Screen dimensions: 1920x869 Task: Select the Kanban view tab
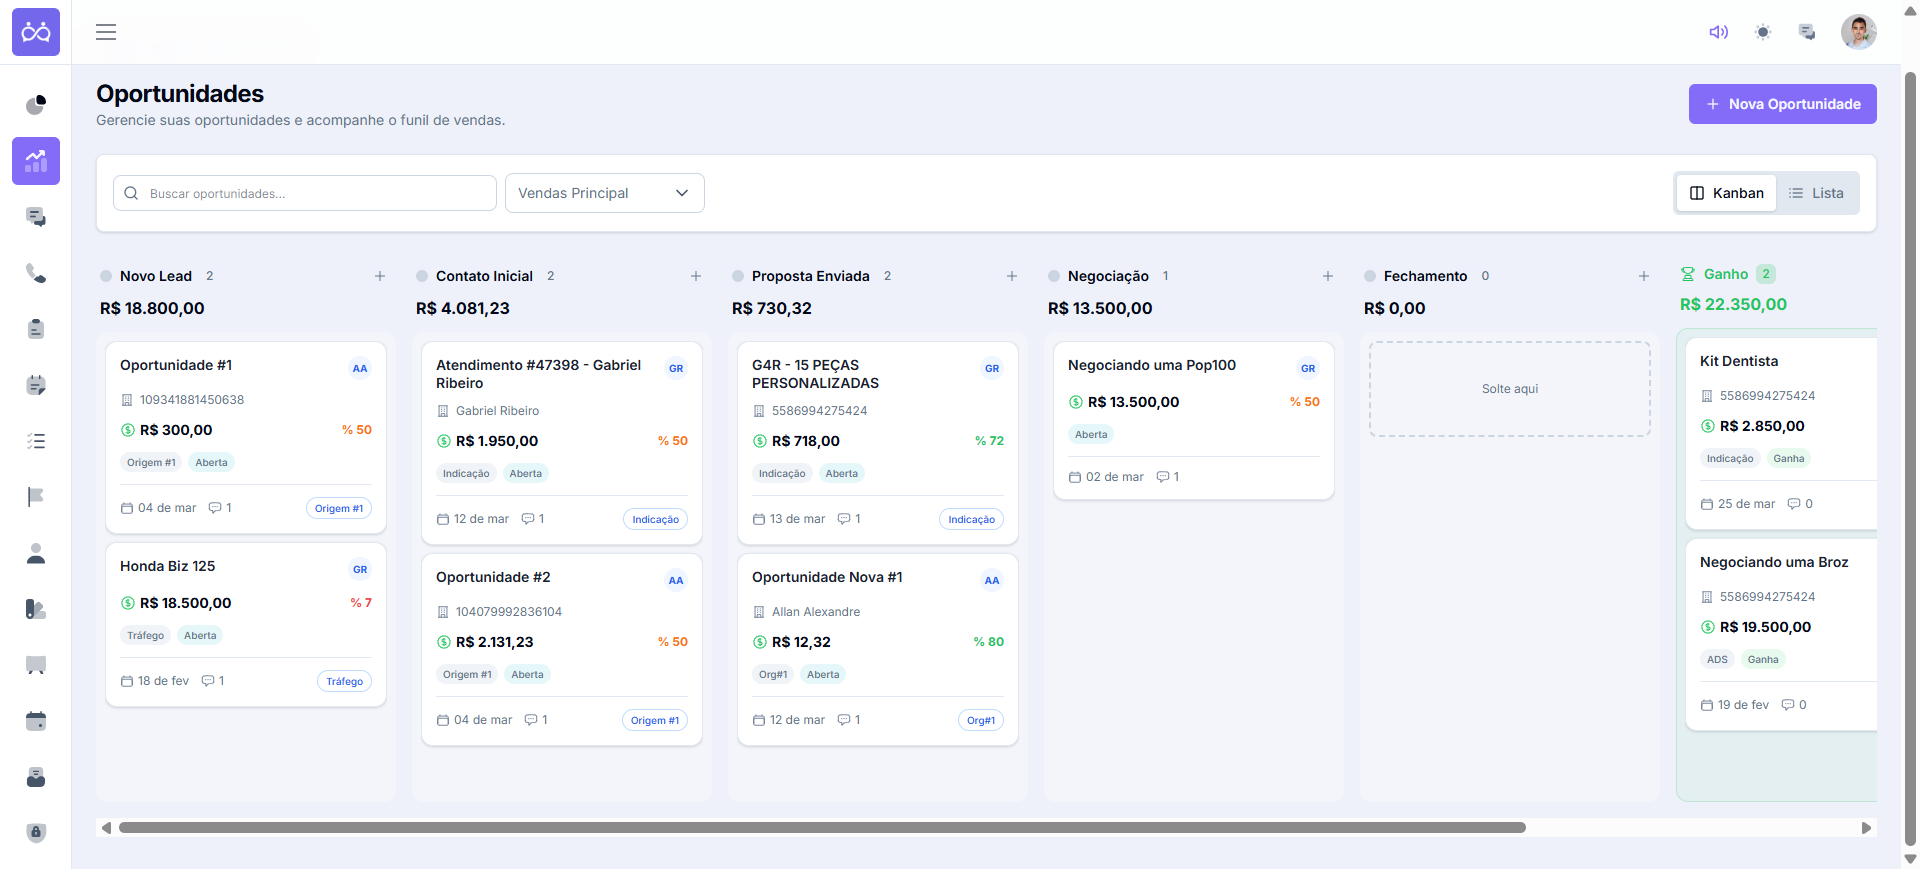click(x=1727, y=193)
